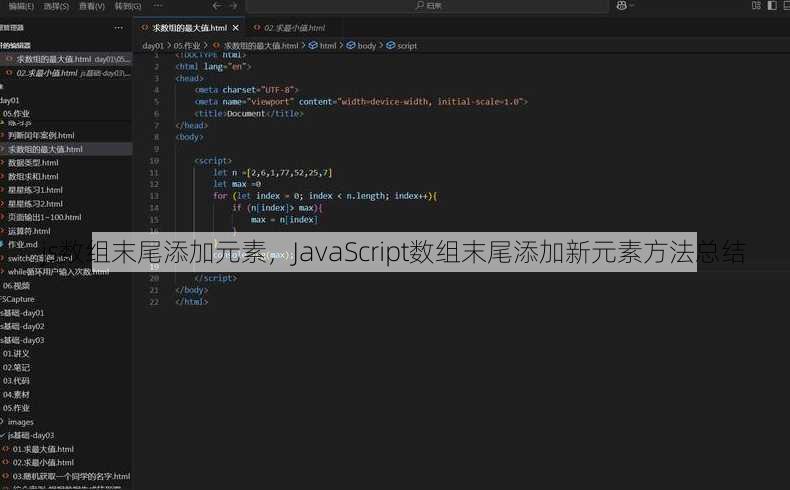Expand the FSCapture folder
This screenshot has height=490, width=790.
(x=18, y=299)
